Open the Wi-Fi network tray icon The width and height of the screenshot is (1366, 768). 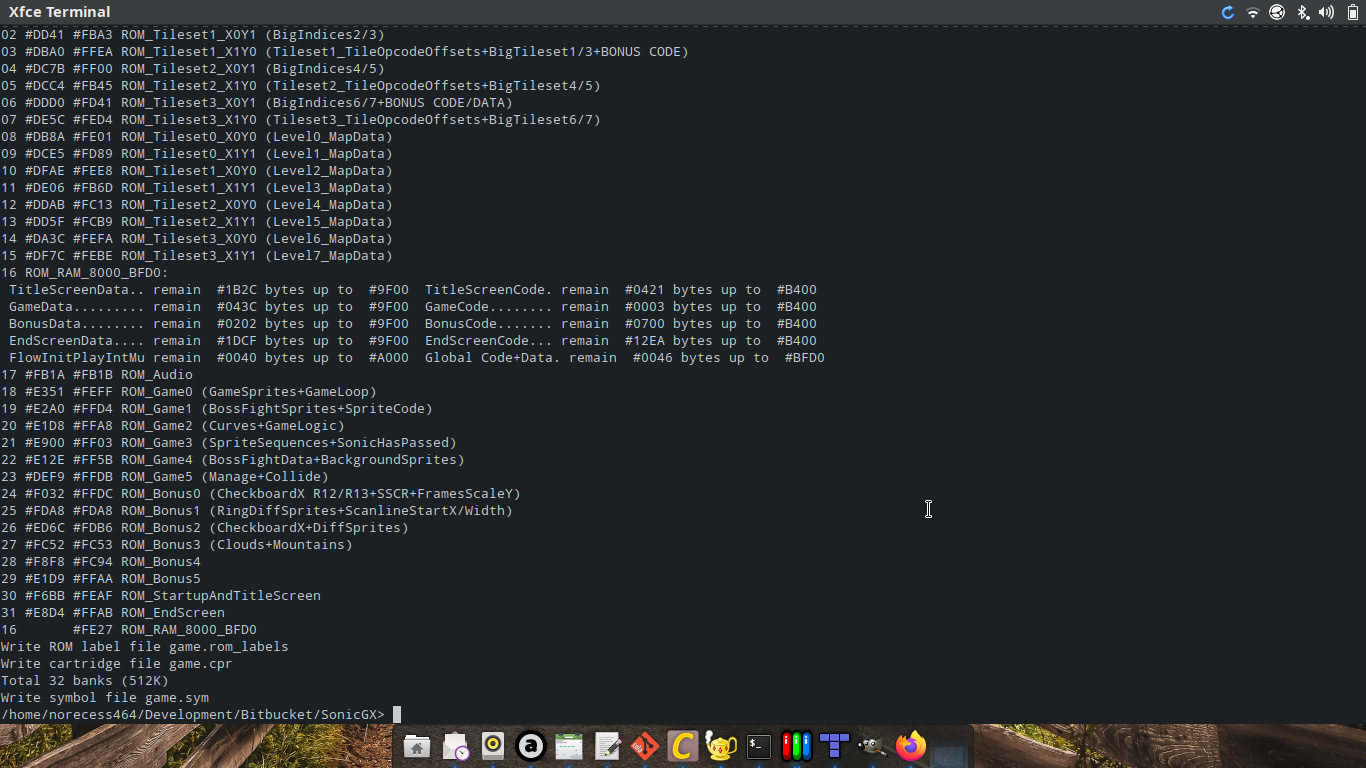pyautogui.click(x=1253, y=12)
